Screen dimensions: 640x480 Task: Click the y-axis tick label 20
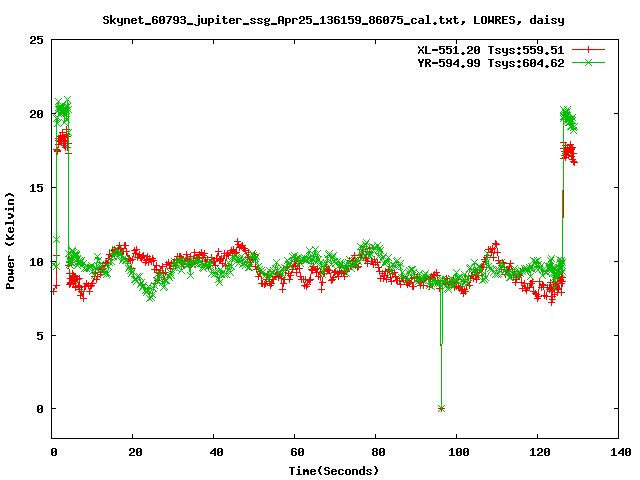click(36, 114)
